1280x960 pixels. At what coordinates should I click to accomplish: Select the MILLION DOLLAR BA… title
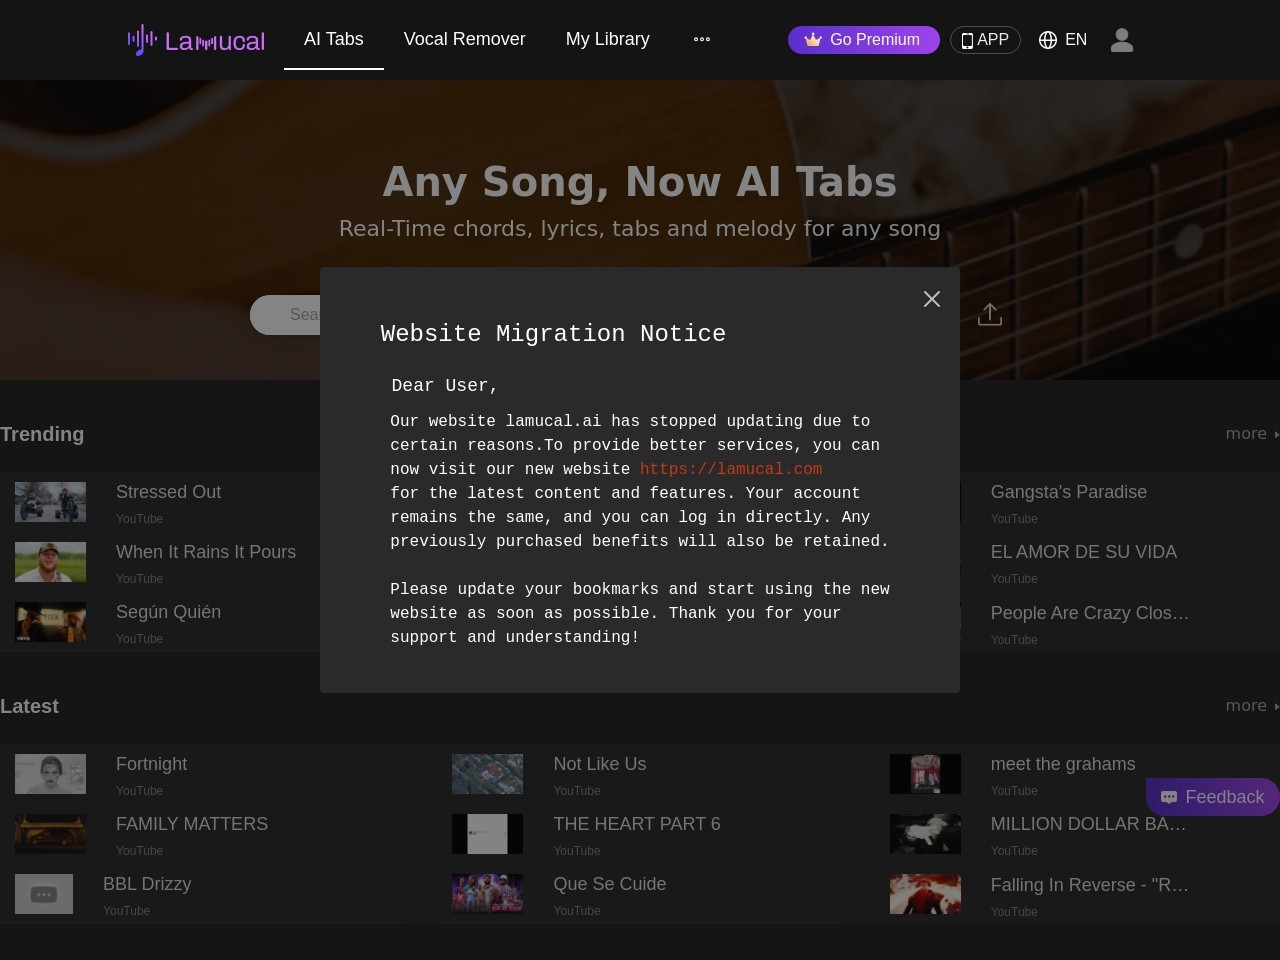1089,824
